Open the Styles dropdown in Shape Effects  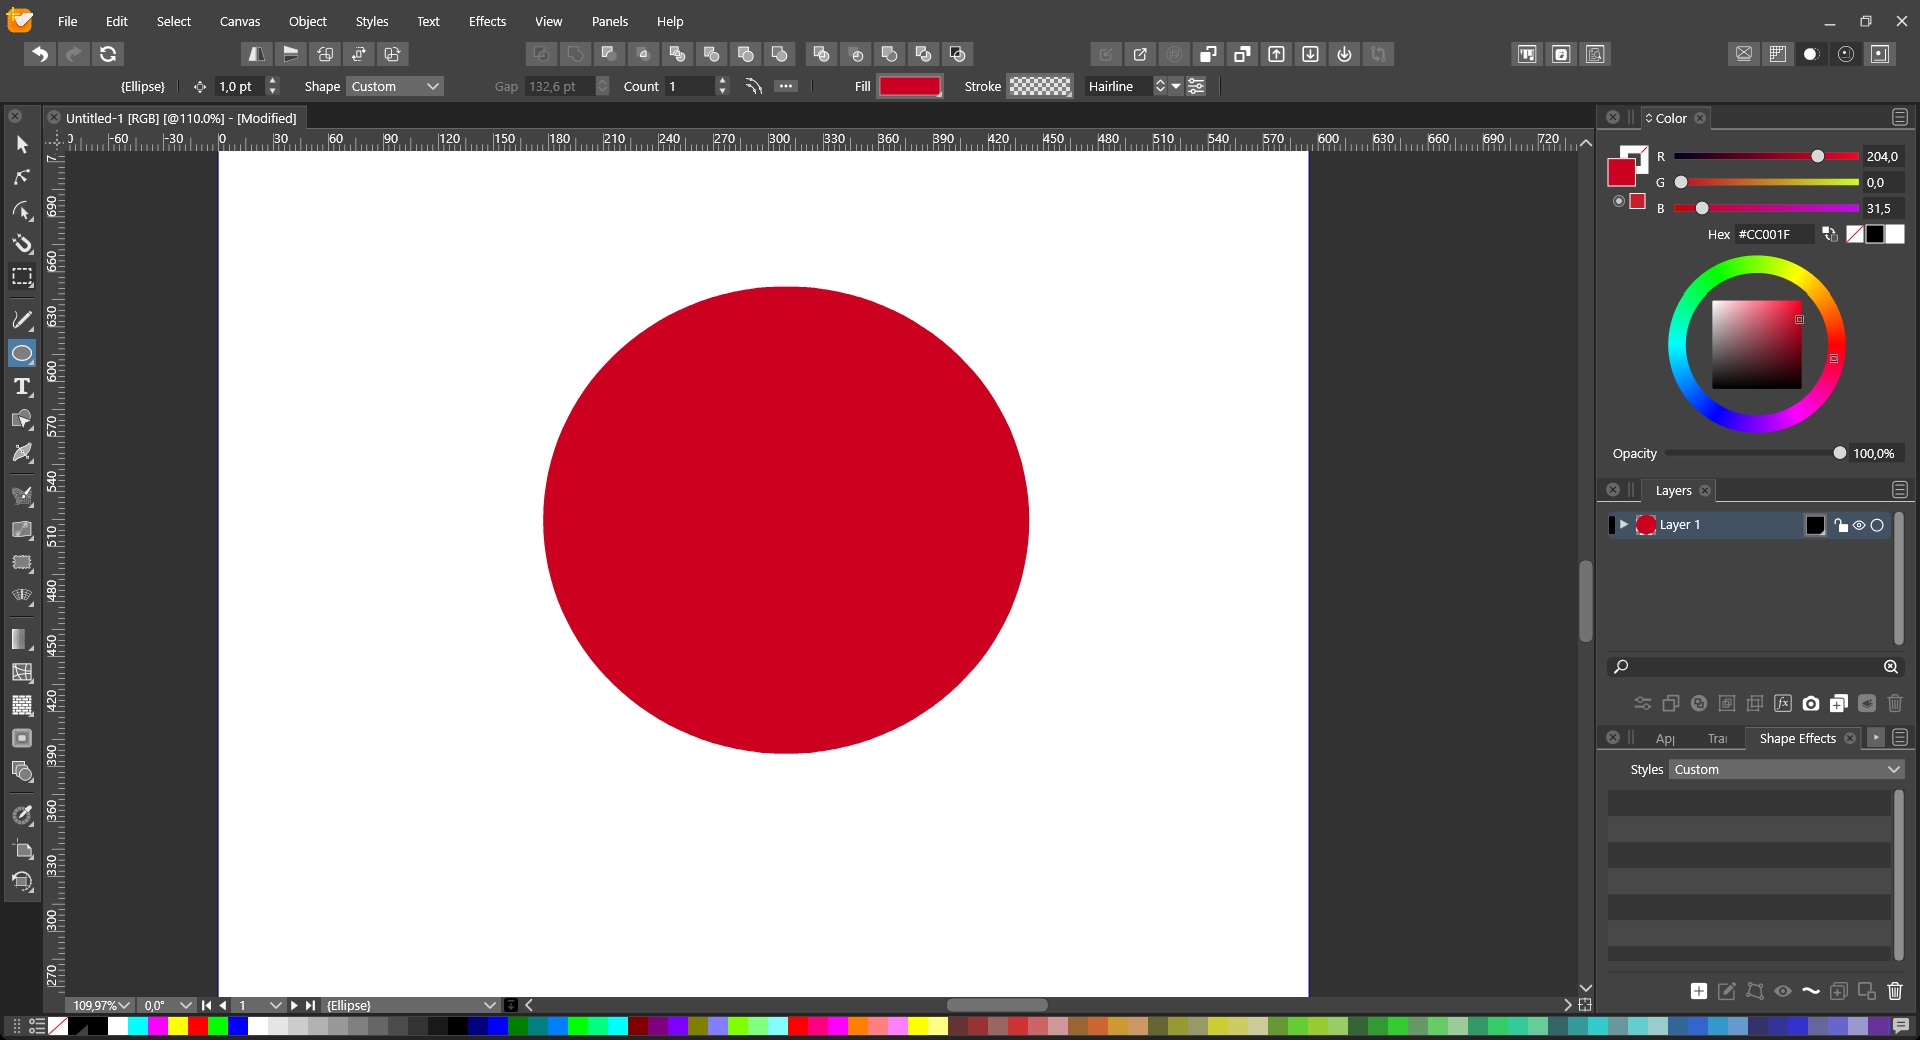[1786, 770]
